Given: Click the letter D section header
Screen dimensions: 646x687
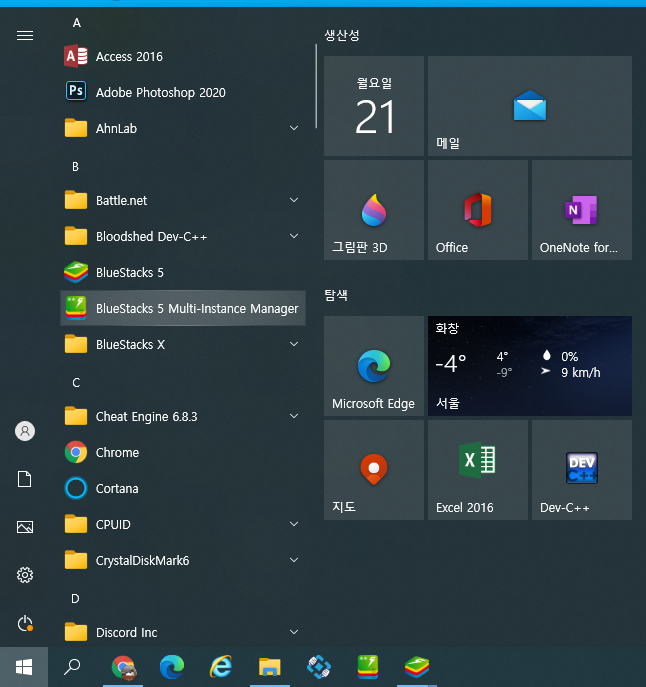Looking at the screenshot, I should [x=75, y=598].
